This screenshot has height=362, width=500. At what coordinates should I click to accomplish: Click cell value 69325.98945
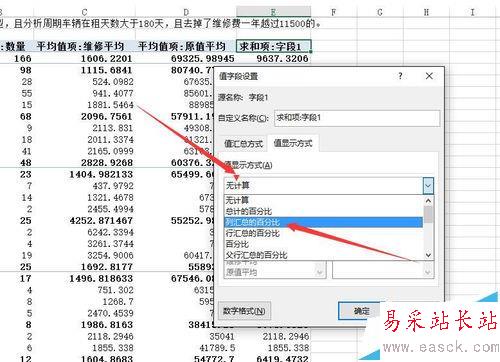(203, 59)
